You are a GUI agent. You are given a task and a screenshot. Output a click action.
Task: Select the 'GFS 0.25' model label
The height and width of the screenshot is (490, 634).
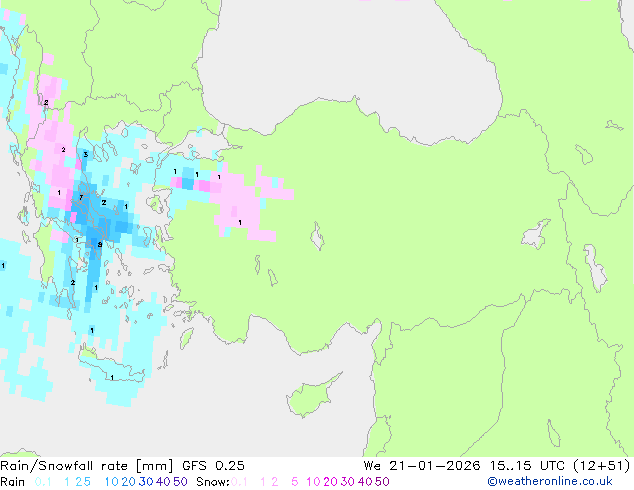coord(213,466)
